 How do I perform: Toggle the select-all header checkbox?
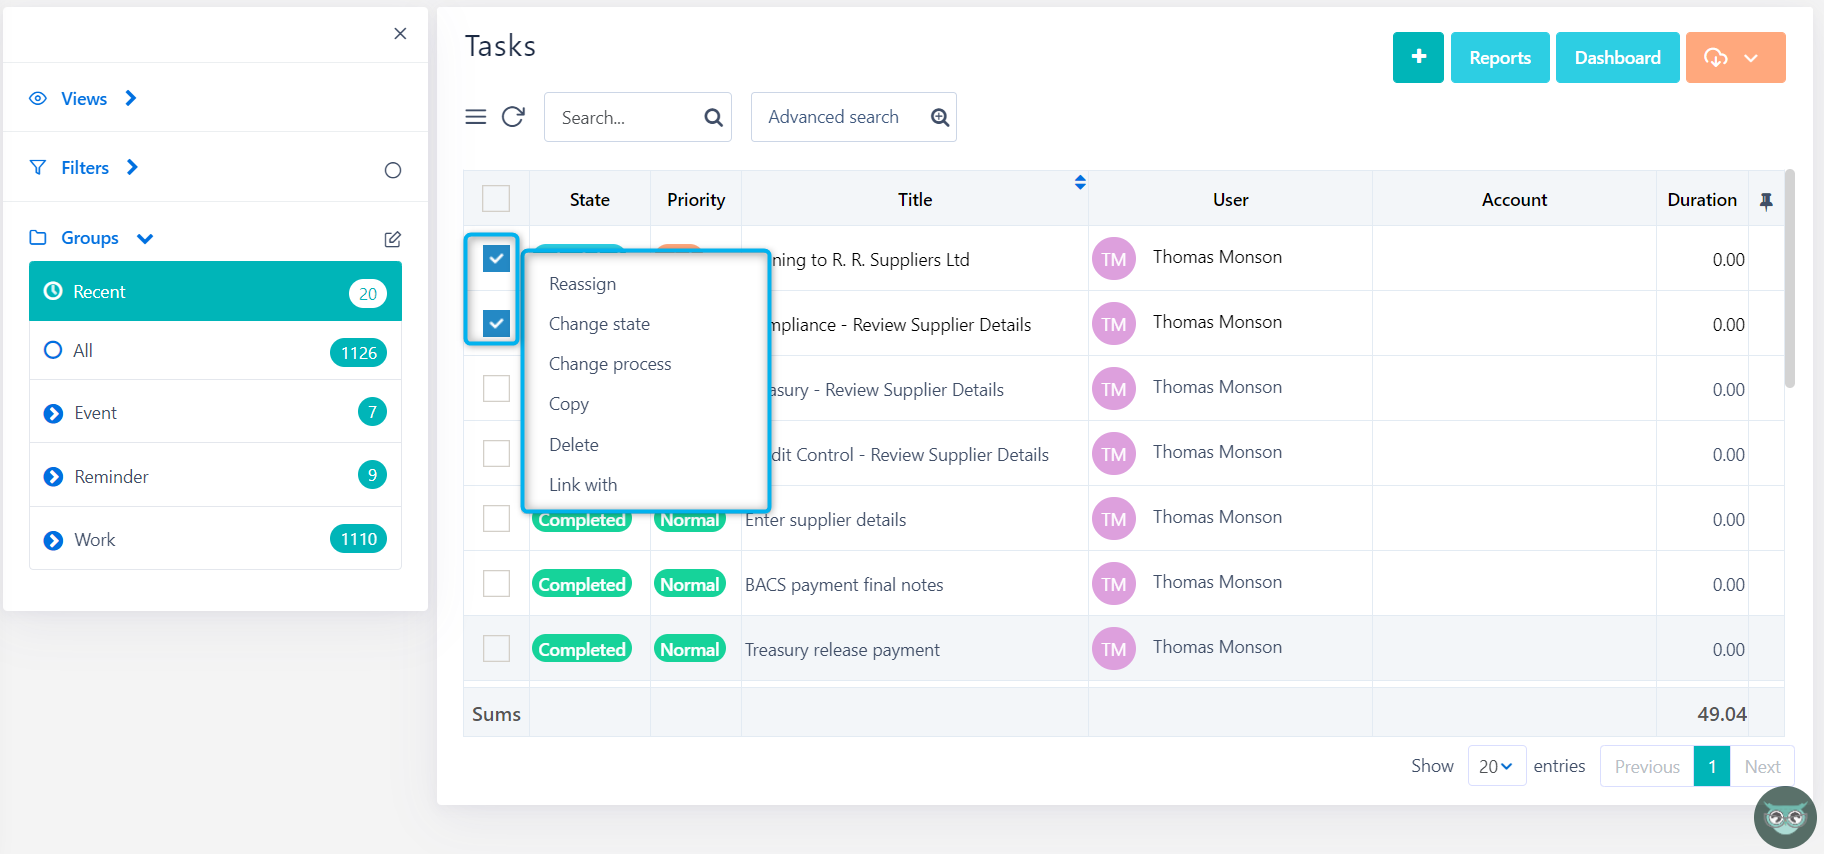click(496, 198)
